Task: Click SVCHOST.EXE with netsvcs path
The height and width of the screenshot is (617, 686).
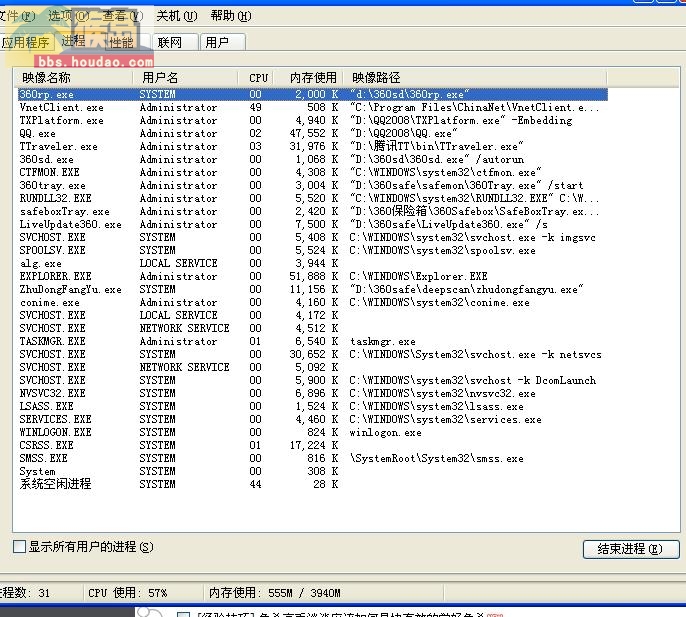Action: coord(312,354)
